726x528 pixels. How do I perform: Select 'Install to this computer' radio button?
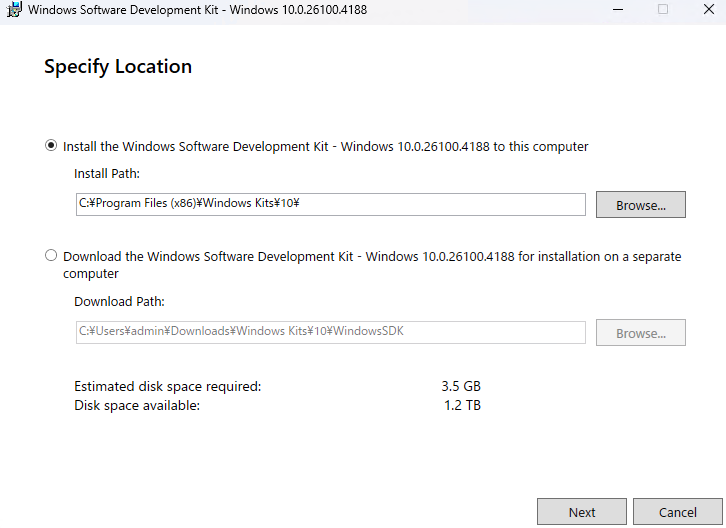point(51,145)
